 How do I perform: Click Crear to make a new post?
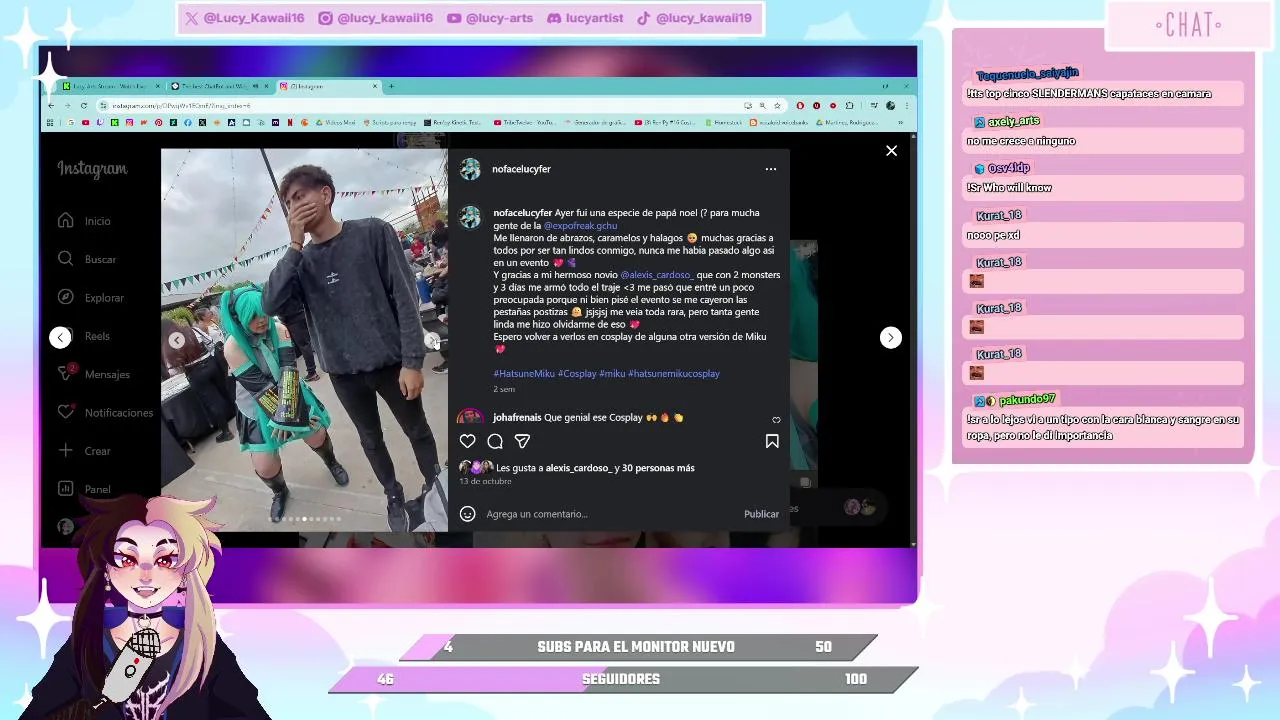click(84, 451)
